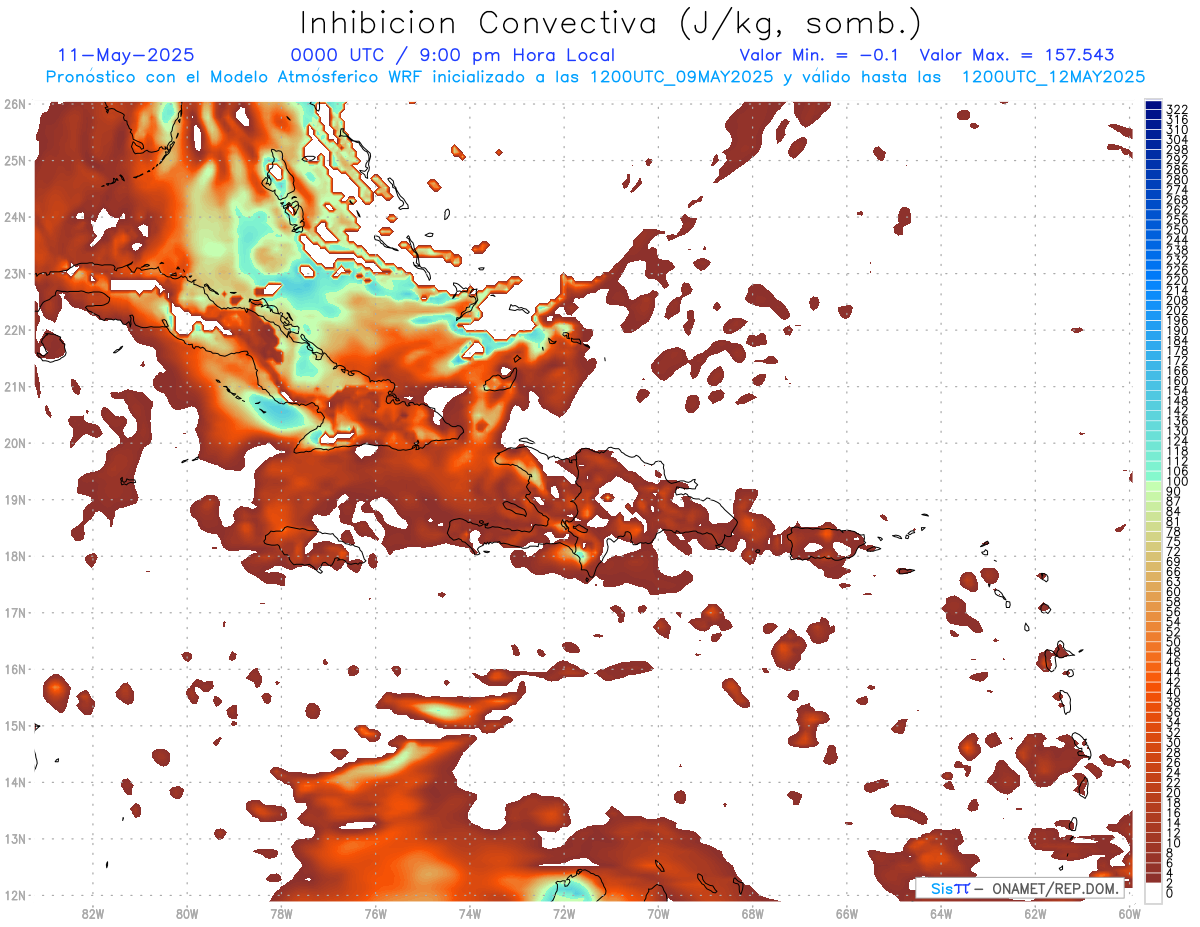
Task: Click the 76W longitude label
Action: 375,913
